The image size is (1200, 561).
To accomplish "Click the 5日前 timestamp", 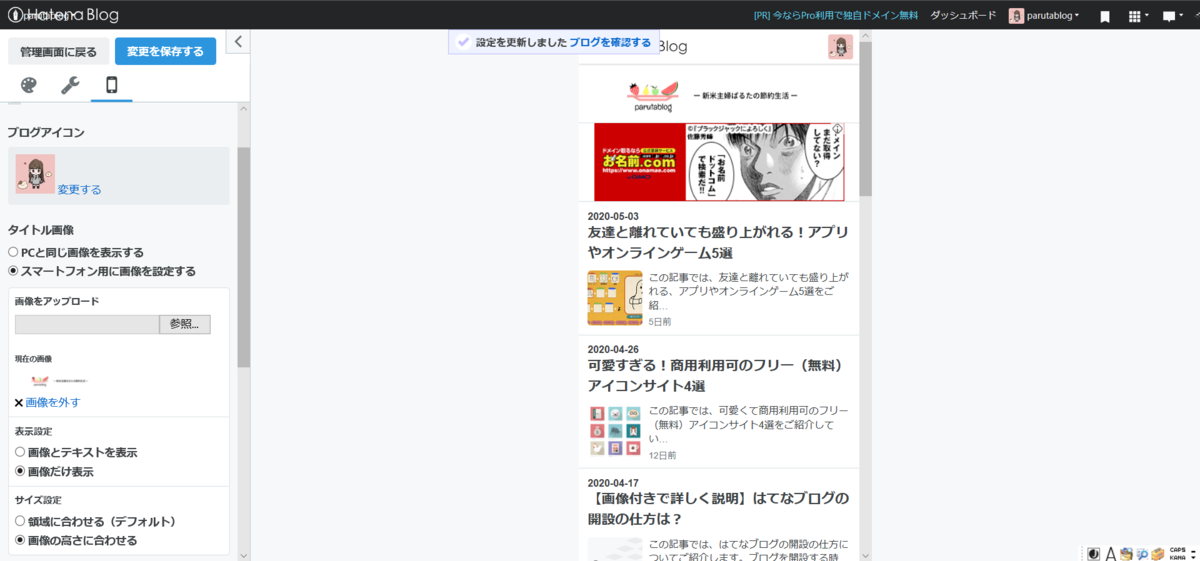I will tap(660, 322).
